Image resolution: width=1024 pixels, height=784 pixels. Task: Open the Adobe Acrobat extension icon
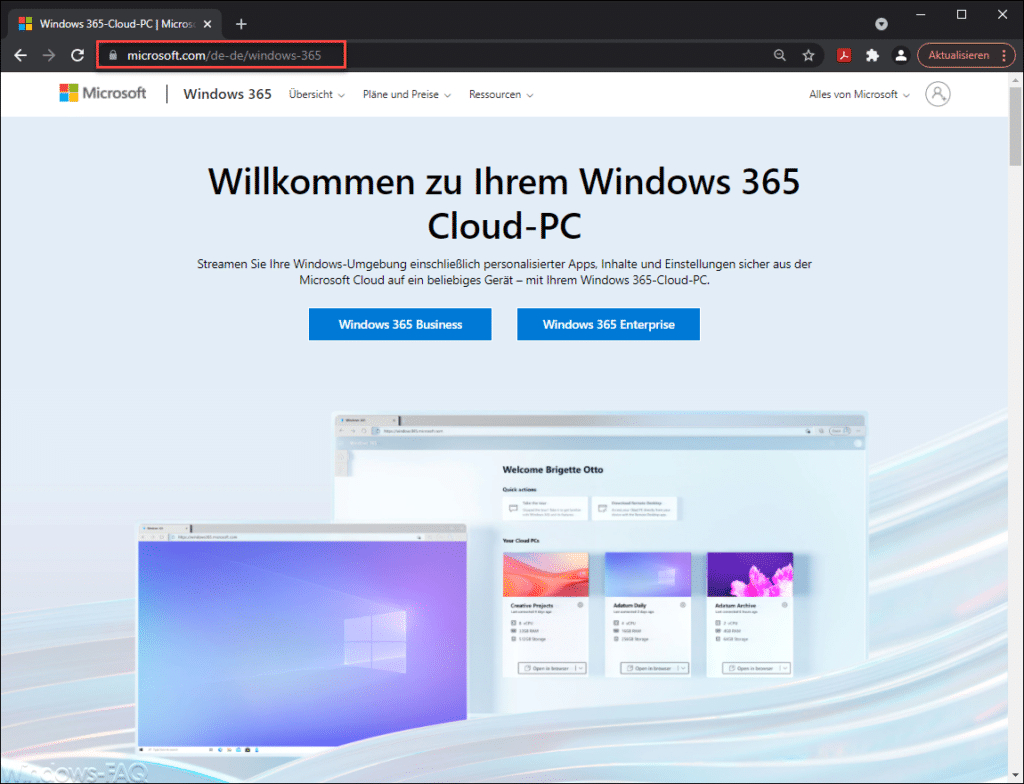(844, 56)
